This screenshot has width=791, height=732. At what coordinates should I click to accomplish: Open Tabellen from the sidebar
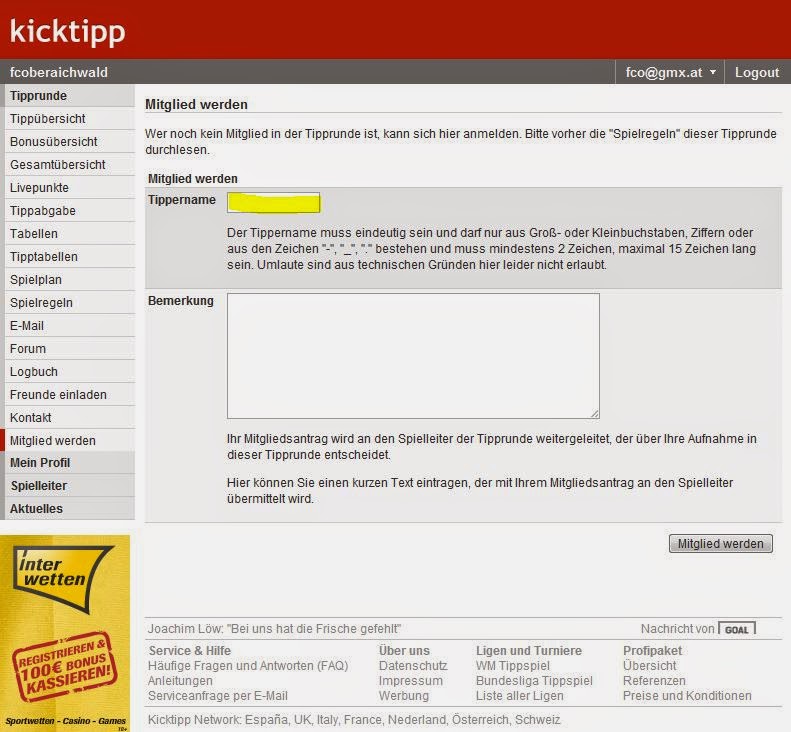point(70,234)
